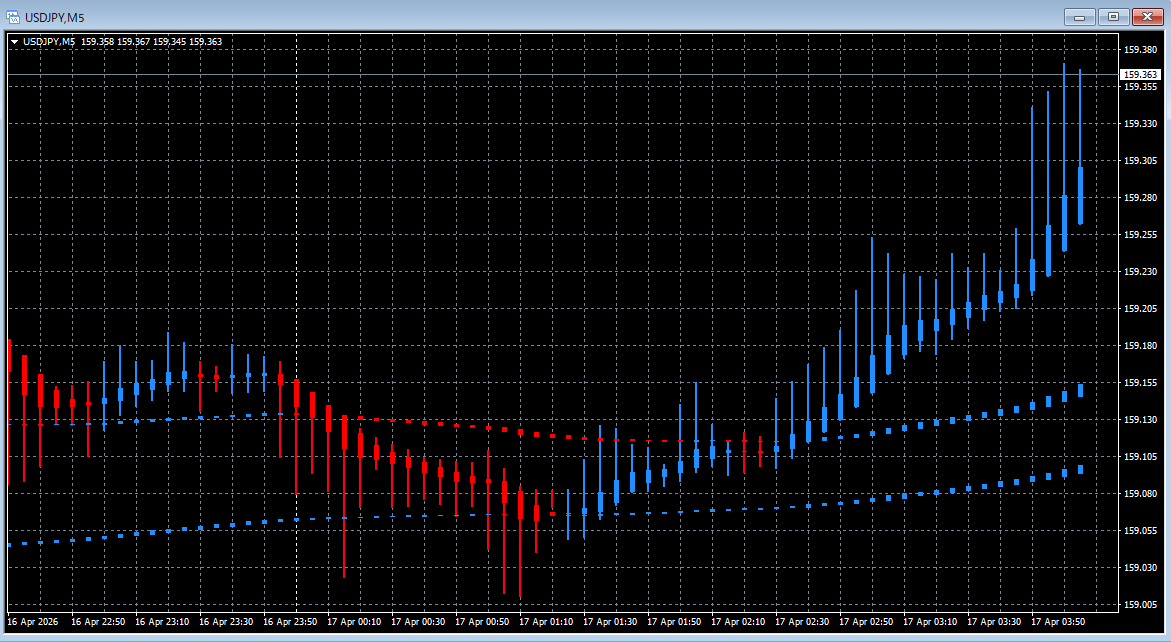Select the 16 Apr 2026 date label
The width and height of the screenshot is (1171, 642).
[x=33, y=622]
